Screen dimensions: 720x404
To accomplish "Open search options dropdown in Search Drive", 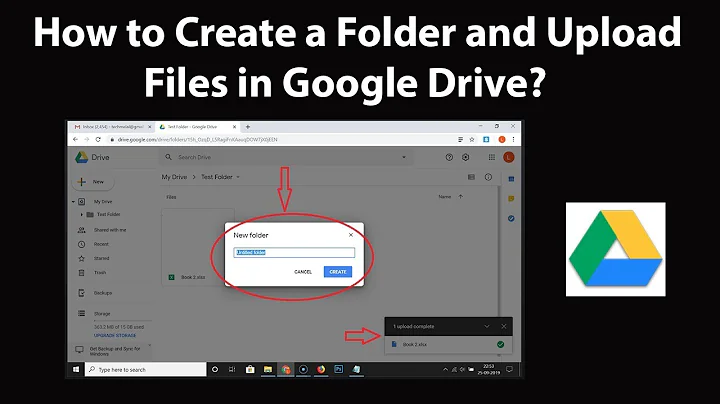I will [x=404, y=157].
